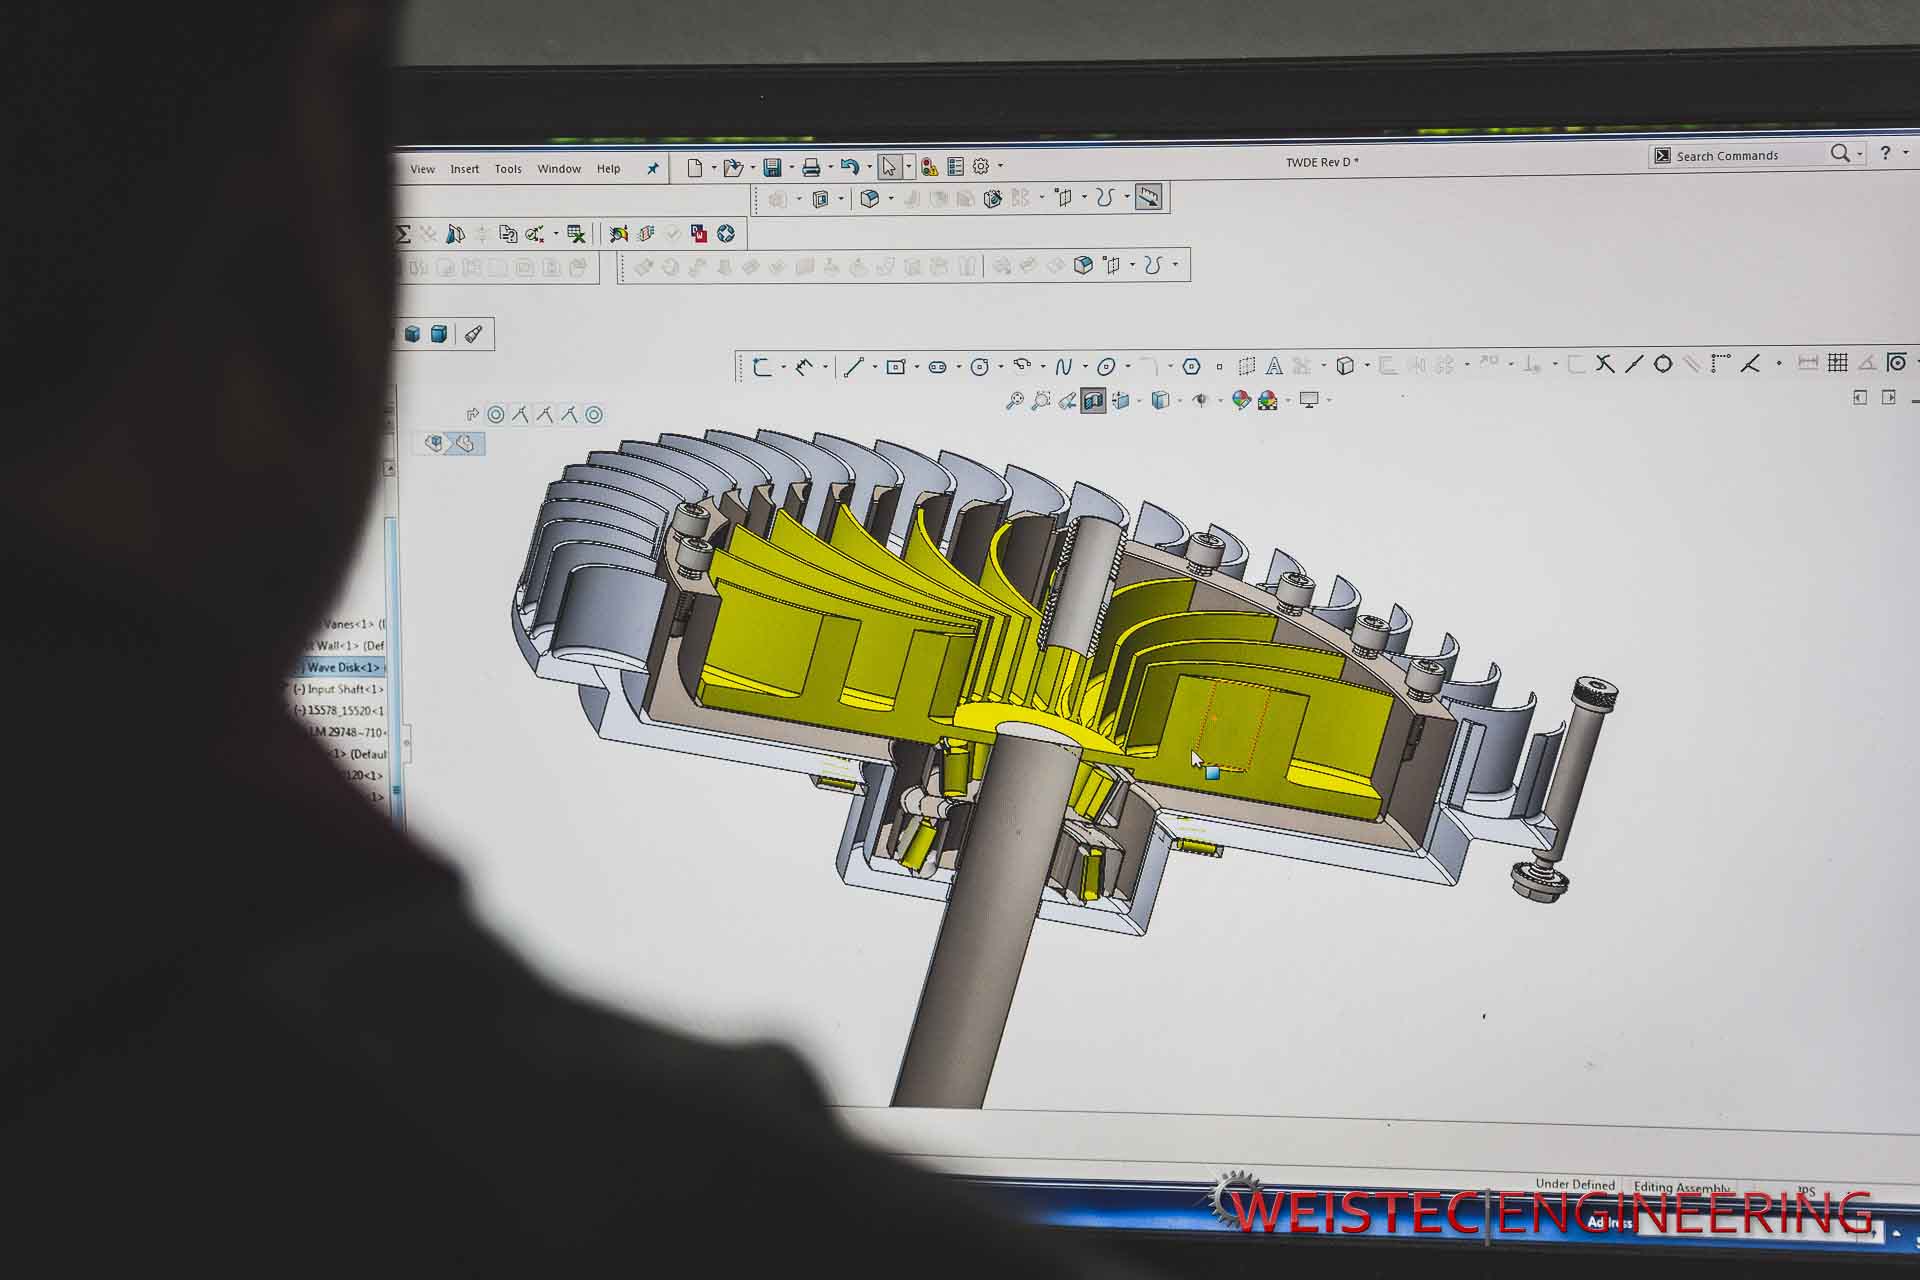
Task: Select the Arc sketch tool
Action: point(1021,366)
